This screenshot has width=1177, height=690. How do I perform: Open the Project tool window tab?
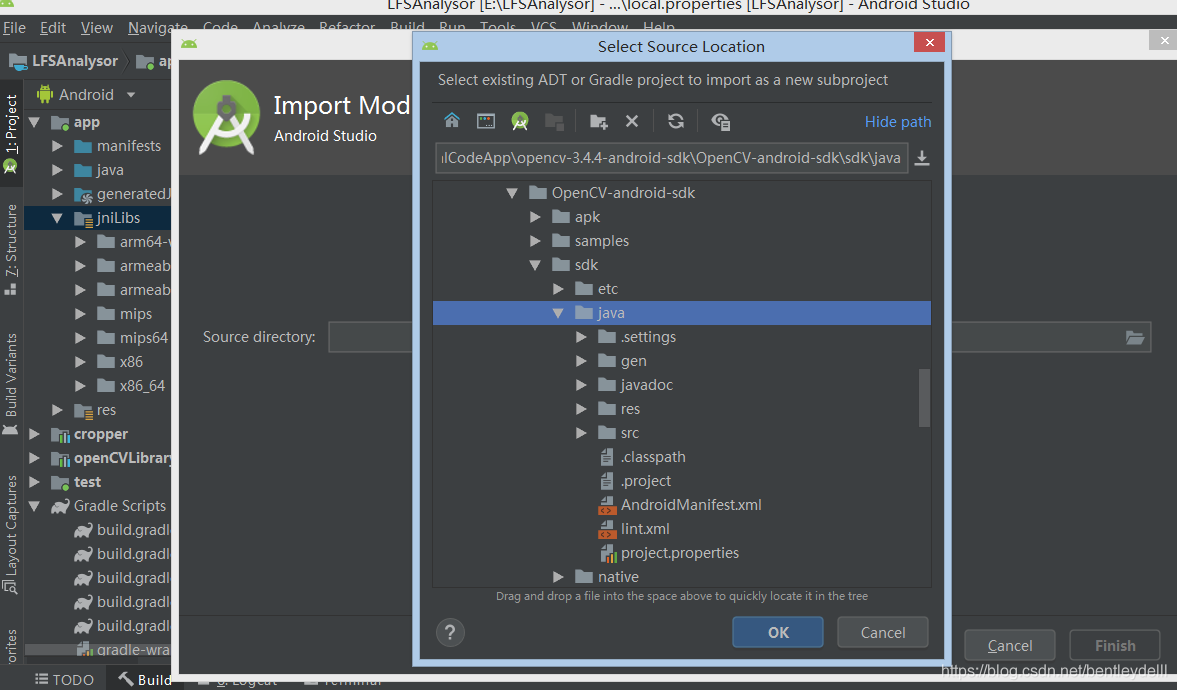11,133
